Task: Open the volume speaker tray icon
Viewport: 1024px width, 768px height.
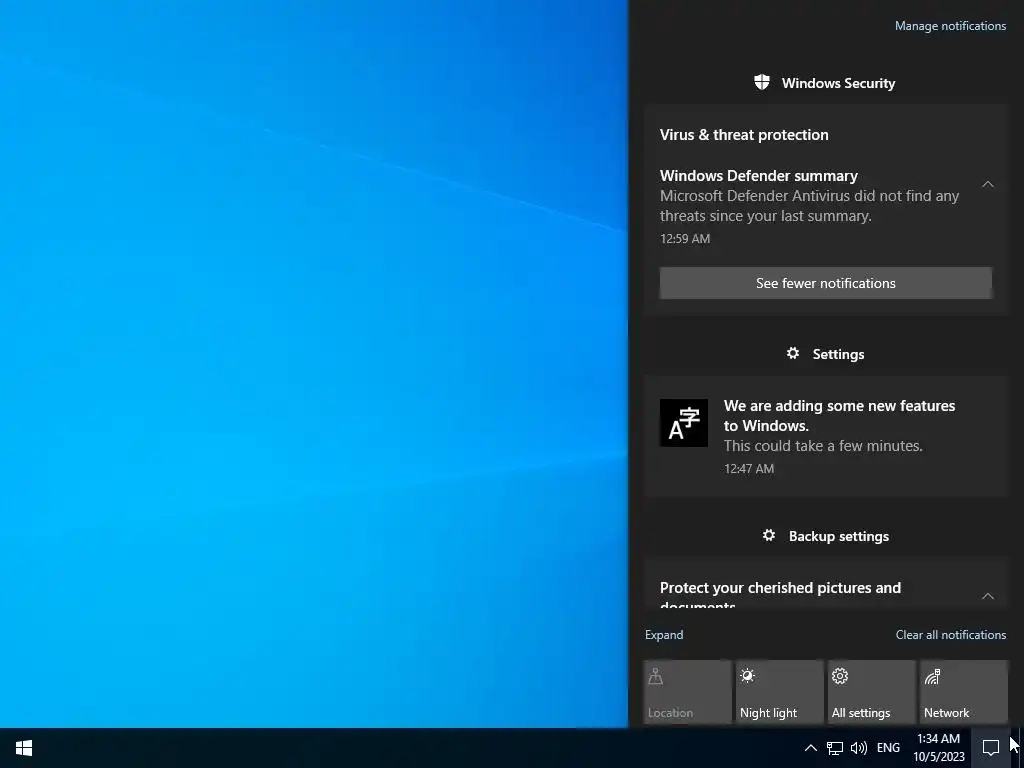Action: pos(859,748)
